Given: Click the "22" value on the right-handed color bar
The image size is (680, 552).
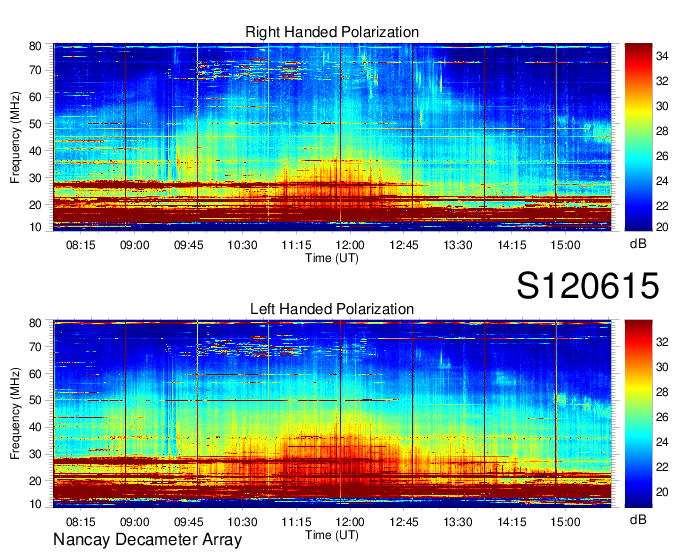Looking at the screenshot, I should click(662, 206).
